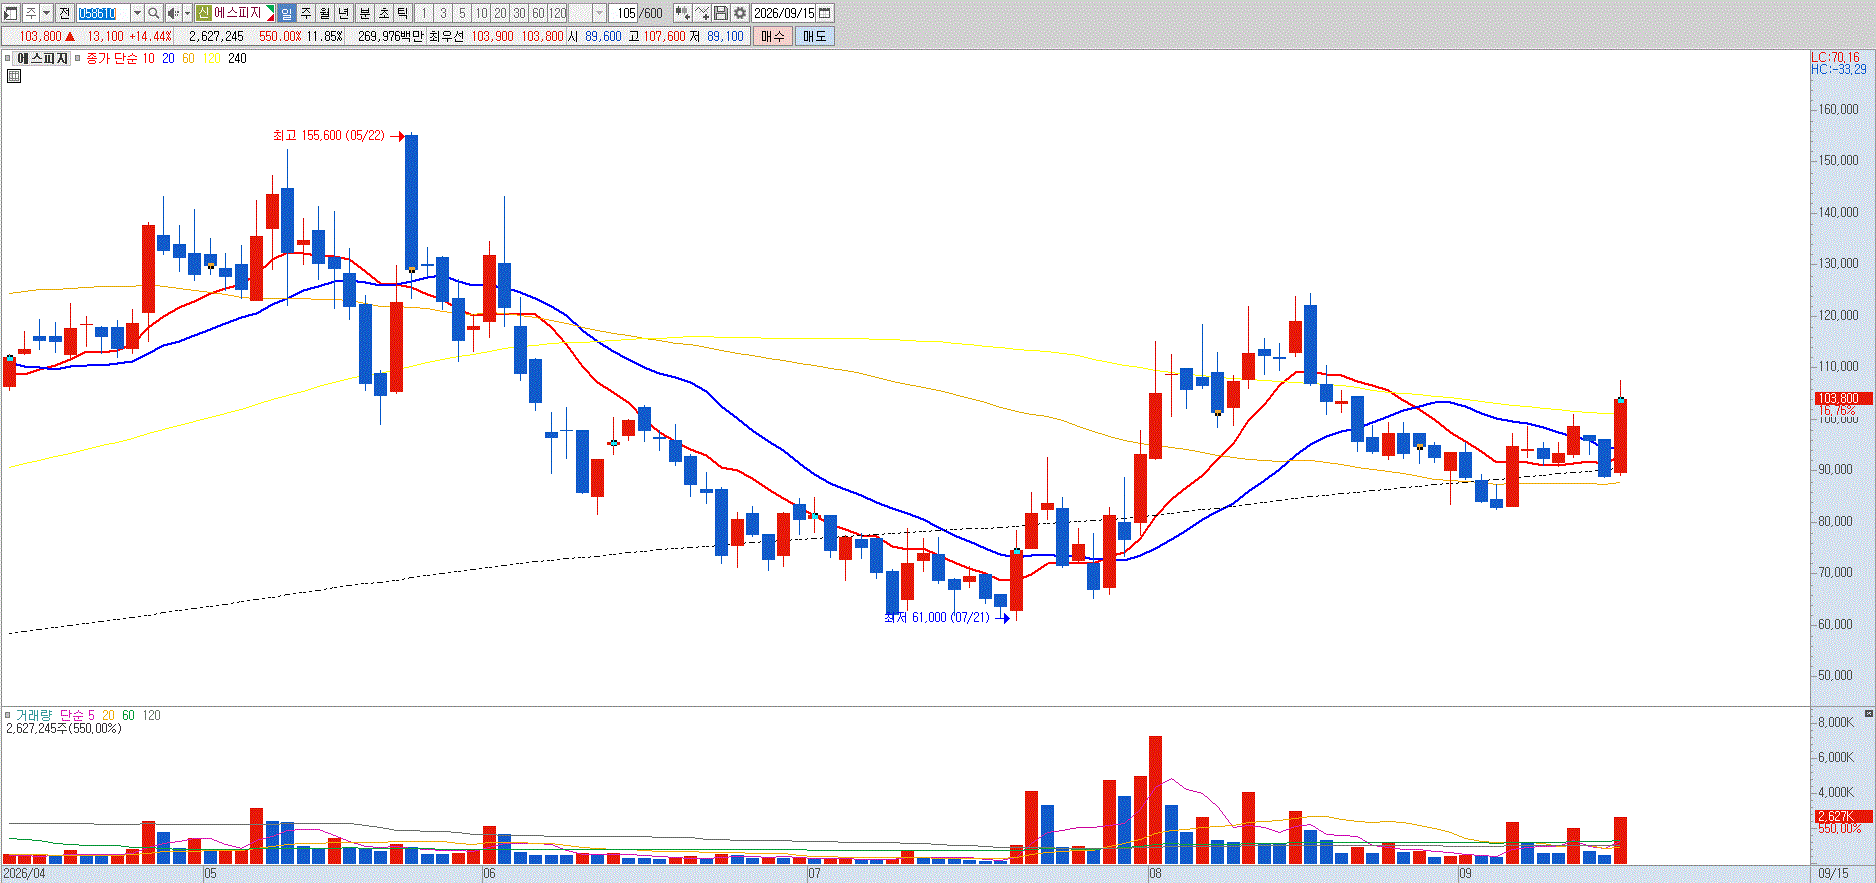The width and height of the screenshot is (1876, 883).
Task: Select the 30 interval button
Action: (519, 13)
